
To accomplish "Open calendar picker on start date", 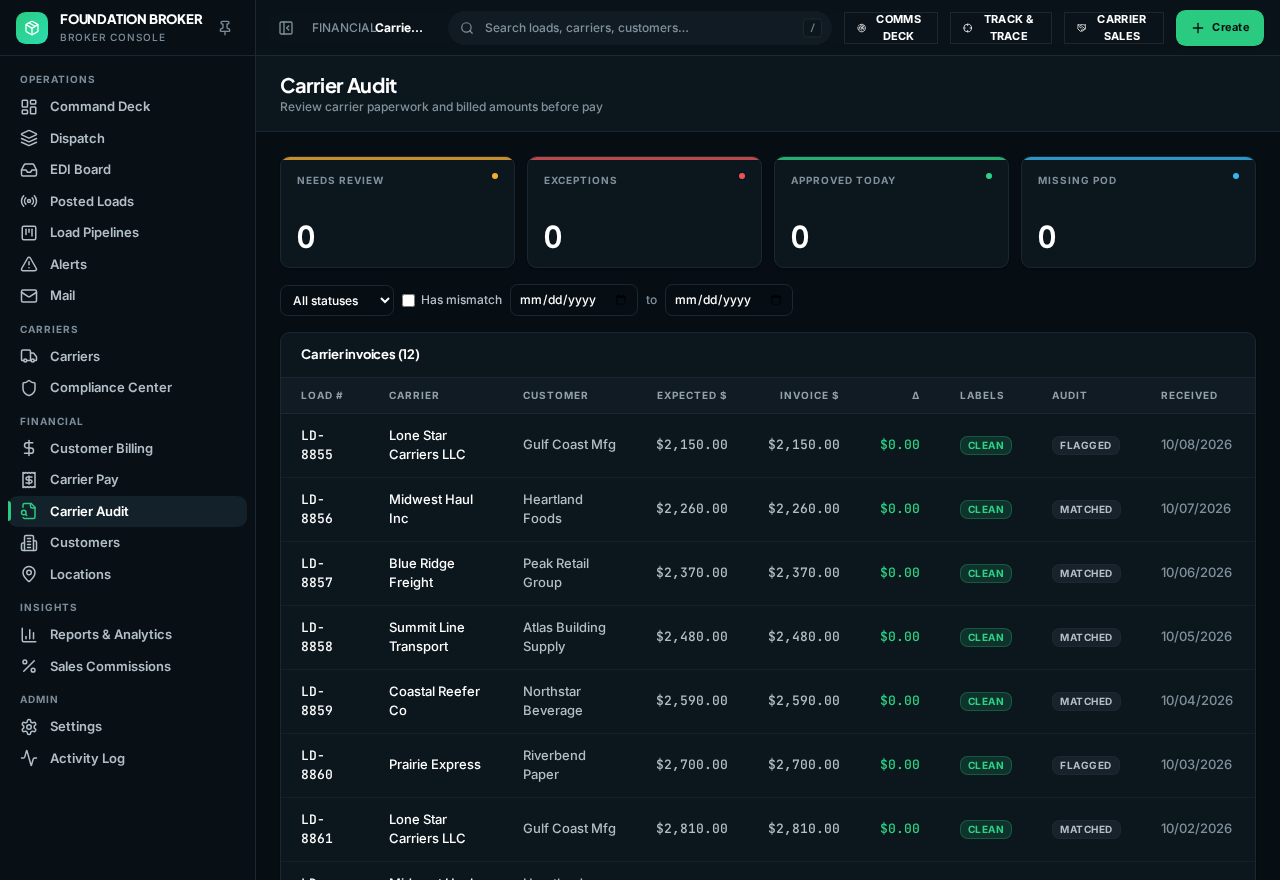I will [621, 300].
